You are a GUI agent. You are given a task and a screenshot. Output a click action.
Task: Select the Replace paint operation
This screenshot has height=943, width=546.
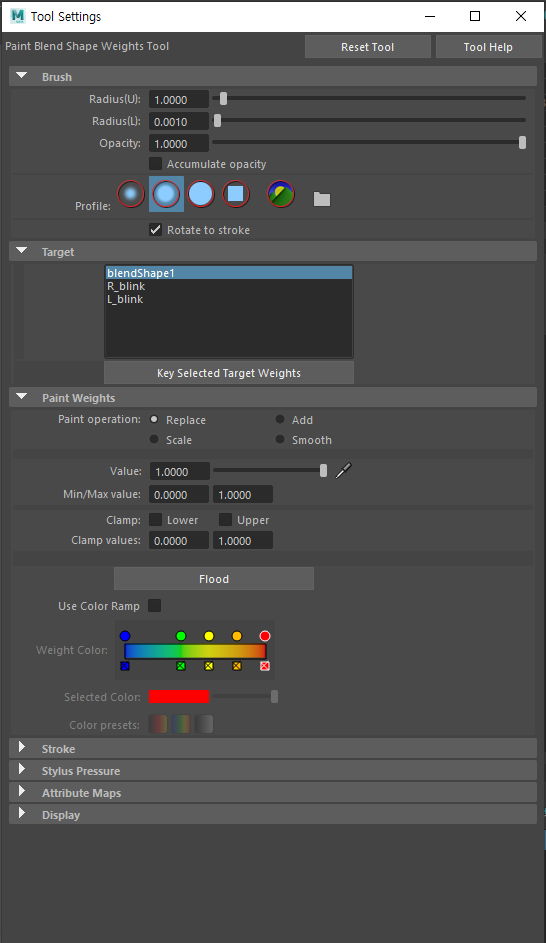click(x=154, y=419)
